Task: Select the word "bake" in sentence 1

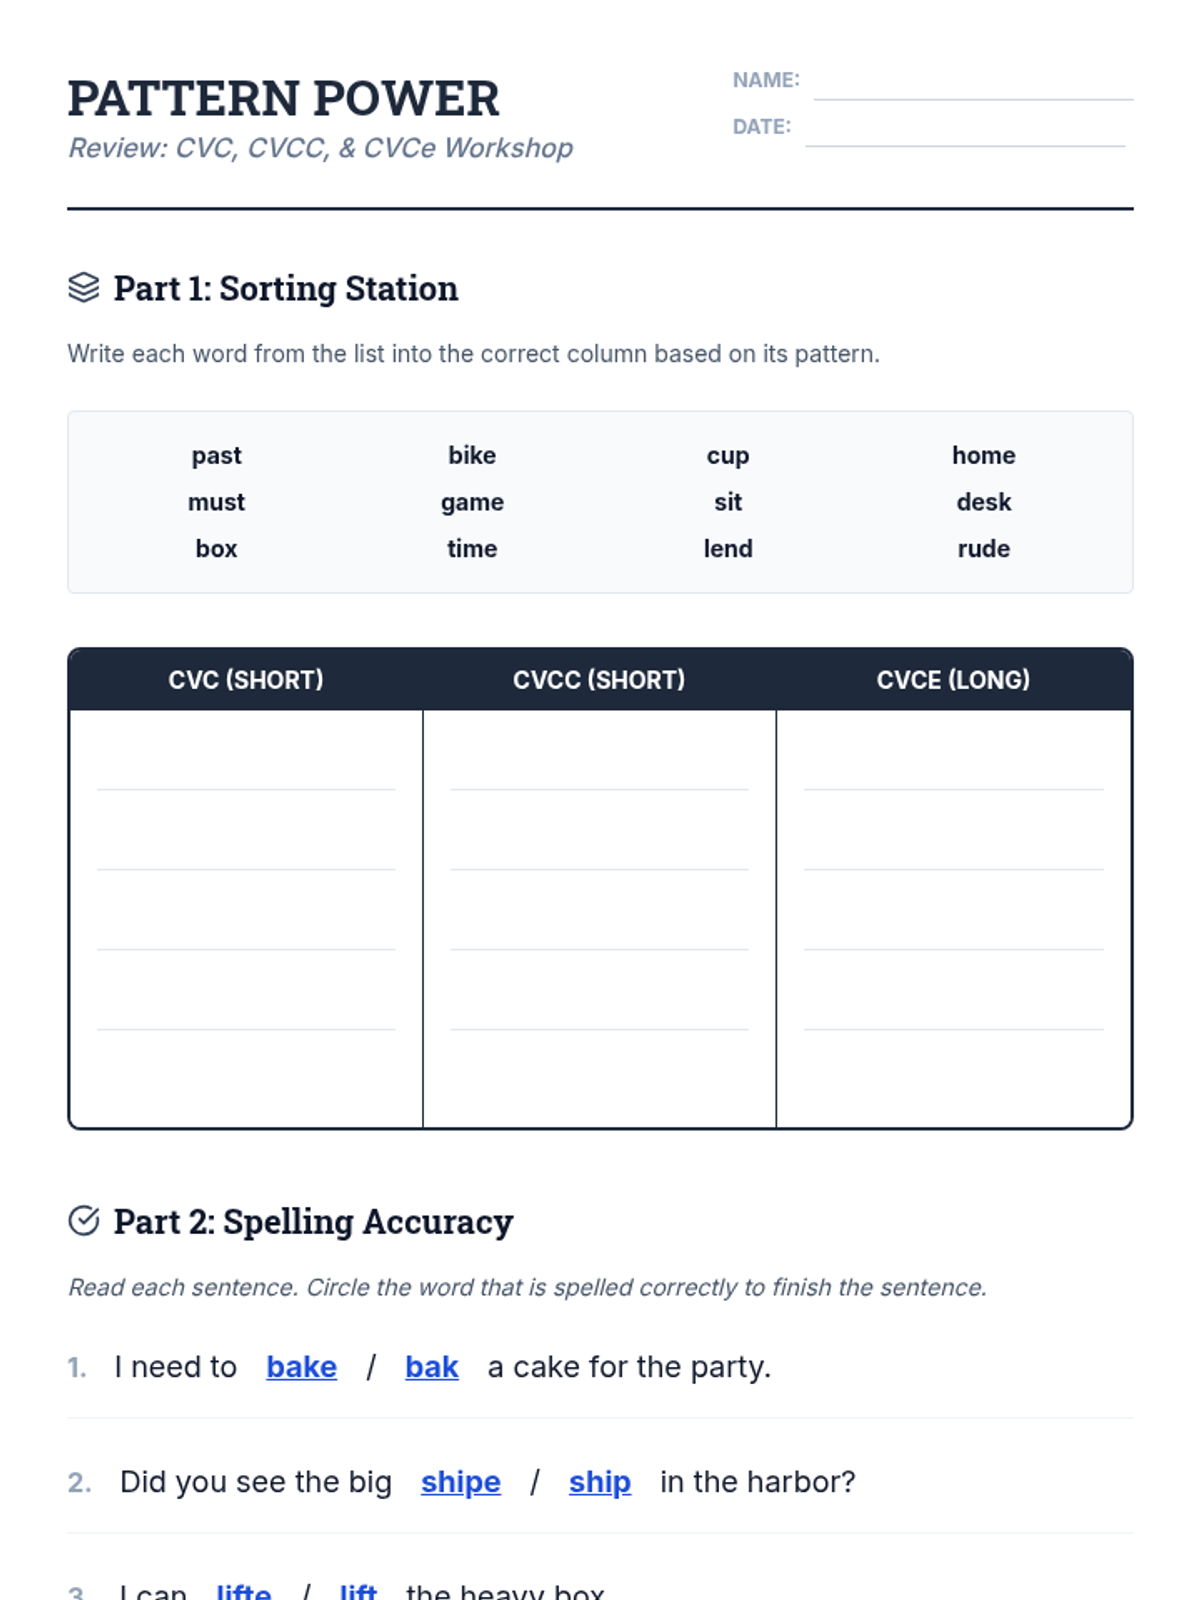Action: tap(301, 1367)
